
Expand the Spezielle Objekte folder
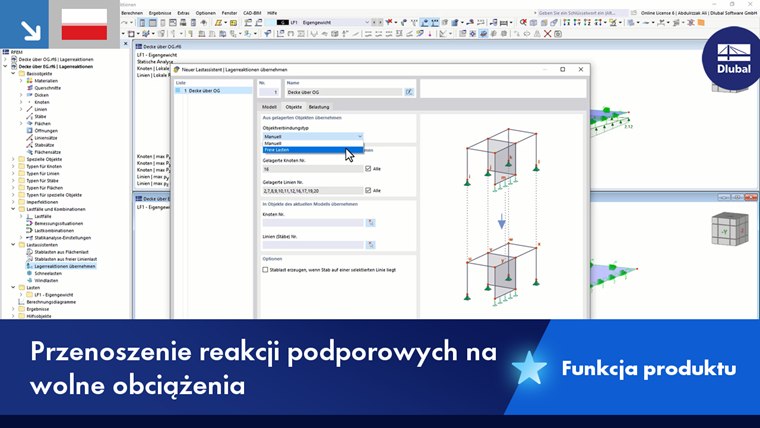(x=13, y=159)
